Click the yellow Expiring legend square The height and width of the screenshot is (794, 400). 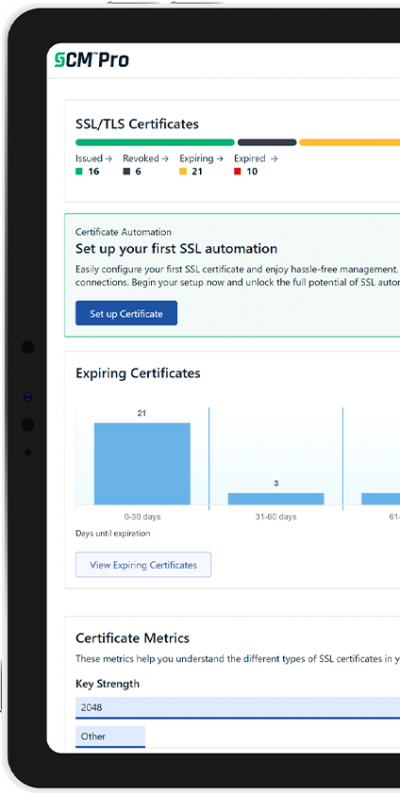tap(183, 172)
